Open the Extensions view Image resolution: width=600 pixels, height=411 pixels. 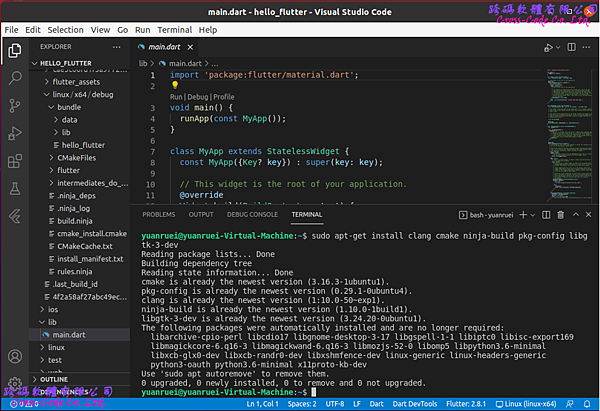click(x=16, y=163)
